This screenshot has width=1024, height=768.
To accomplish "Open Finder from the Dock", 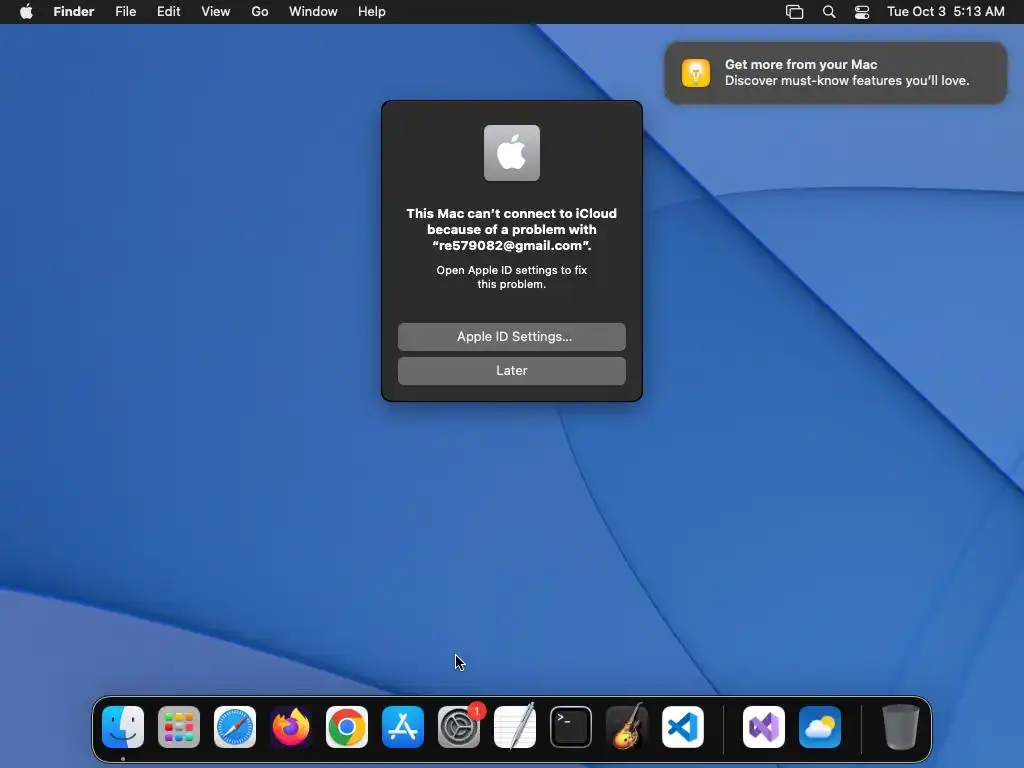I will [x=123, y=727].
